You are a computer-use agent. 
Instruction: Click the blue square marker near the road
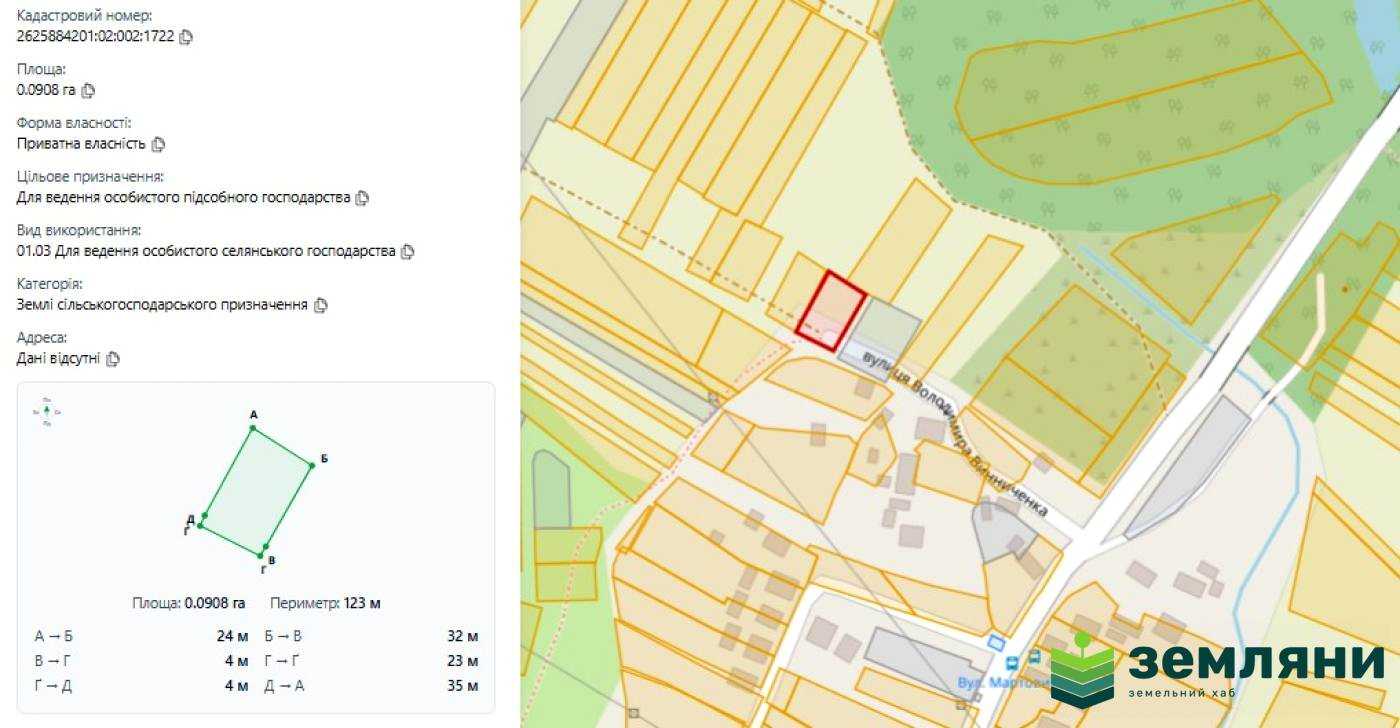point(995,641)
